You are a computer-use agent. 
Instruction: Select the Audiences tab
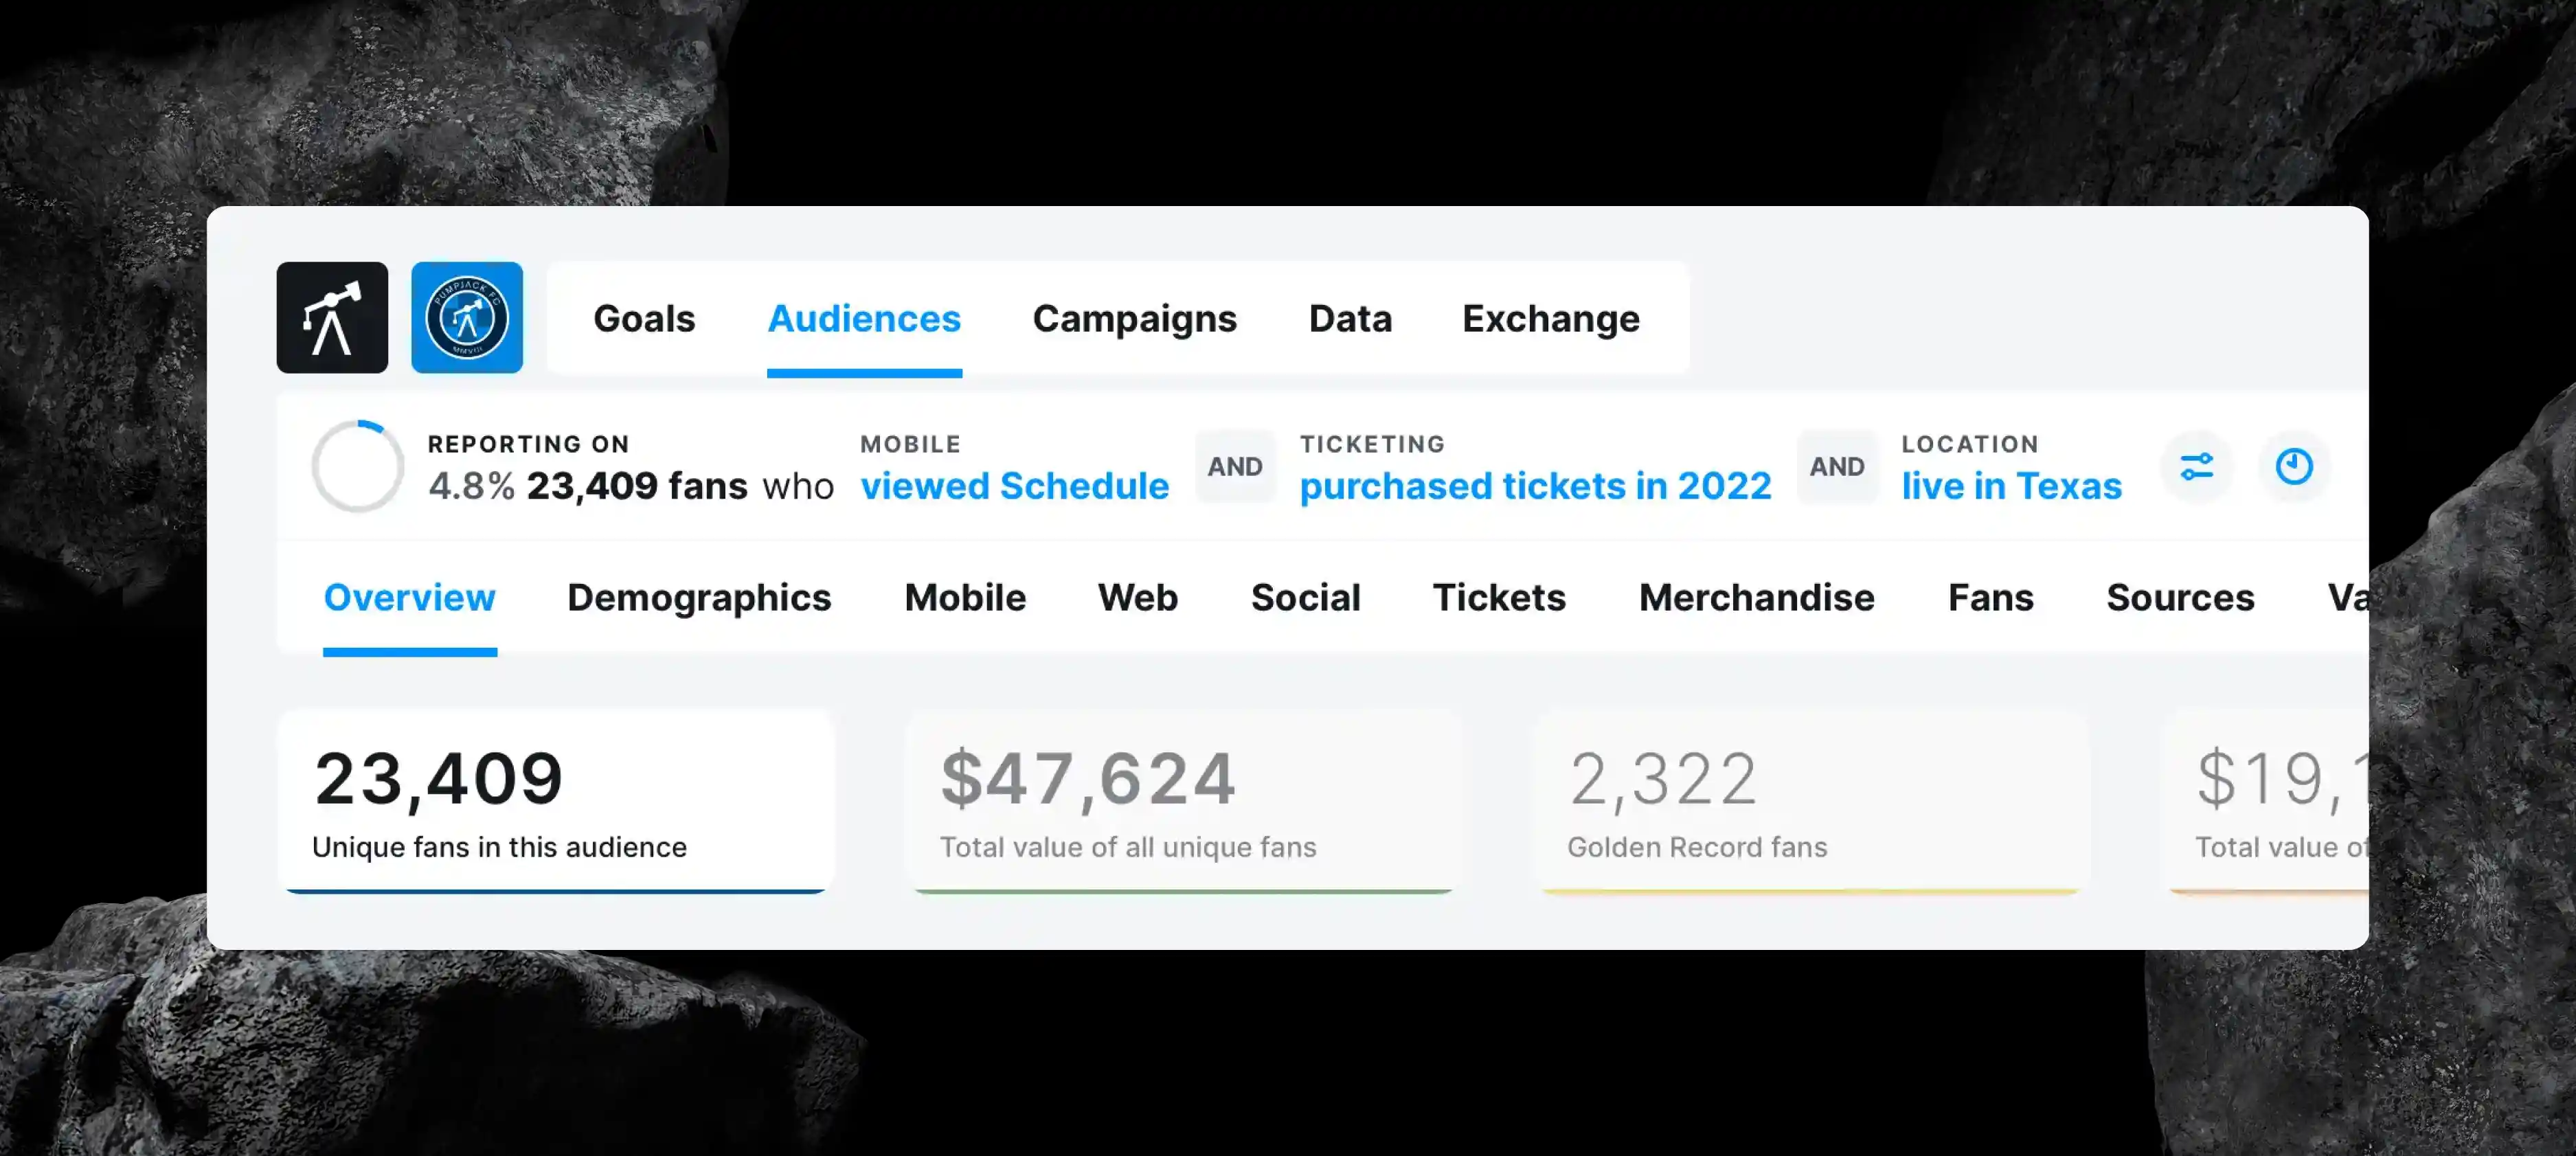point(864,319)
